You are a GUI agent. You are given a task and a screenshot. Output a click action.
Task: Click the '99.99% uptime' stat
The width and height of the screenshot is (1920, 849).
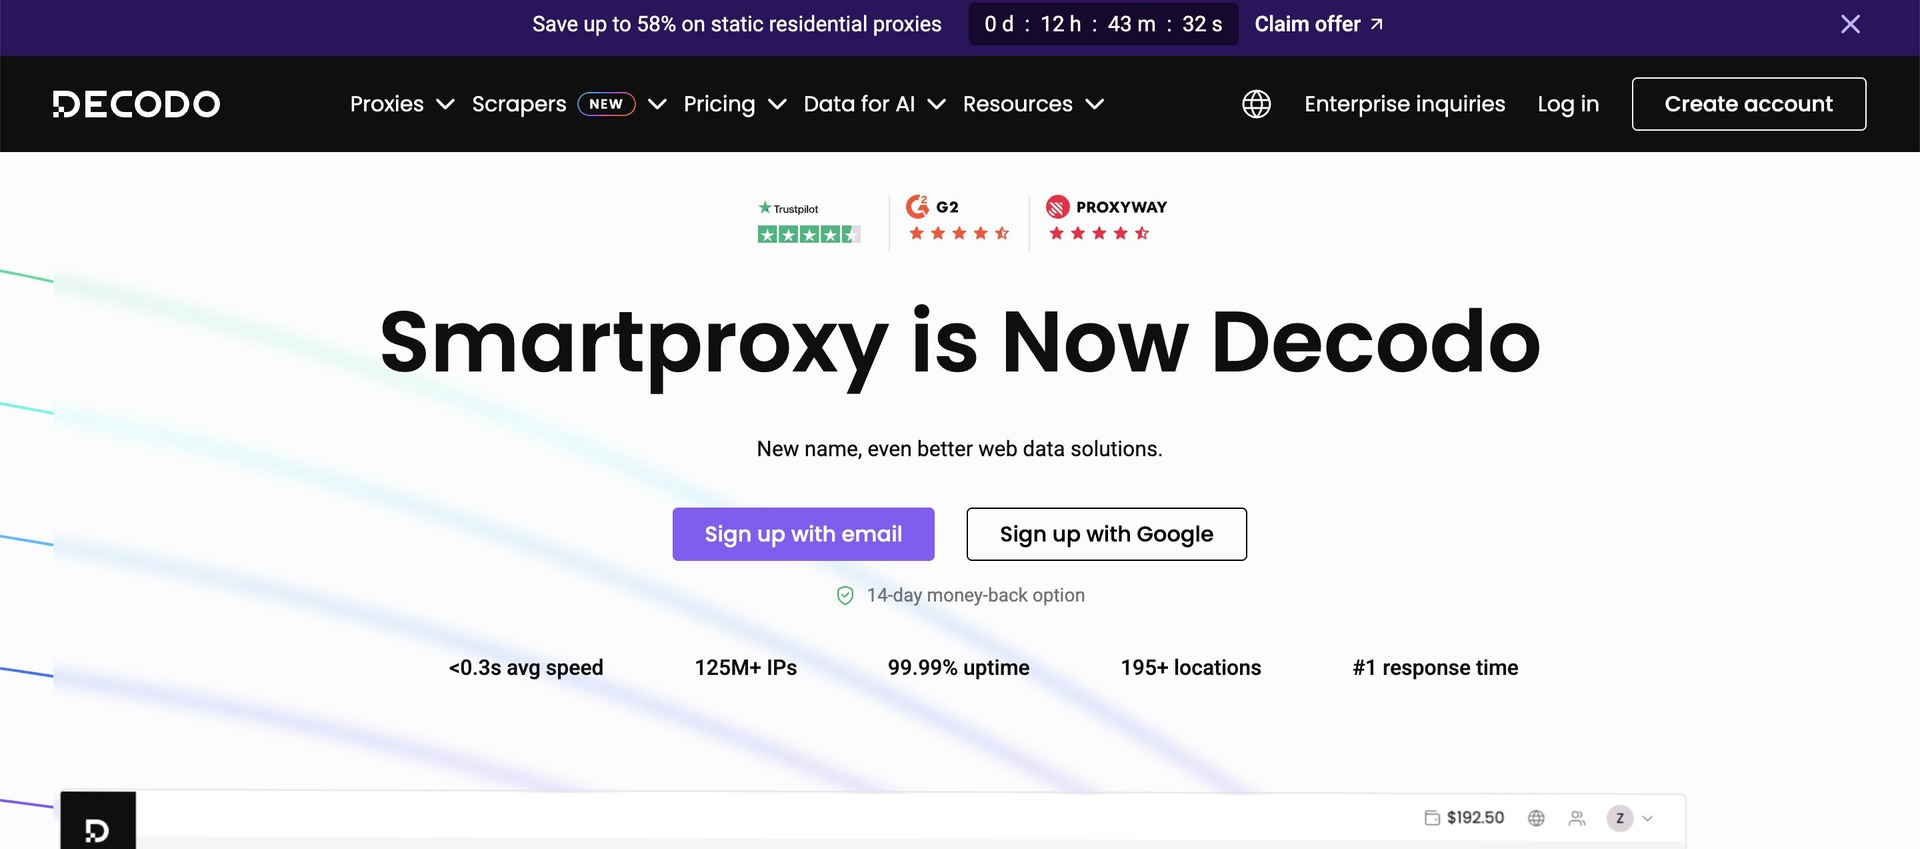coord(958,668)
